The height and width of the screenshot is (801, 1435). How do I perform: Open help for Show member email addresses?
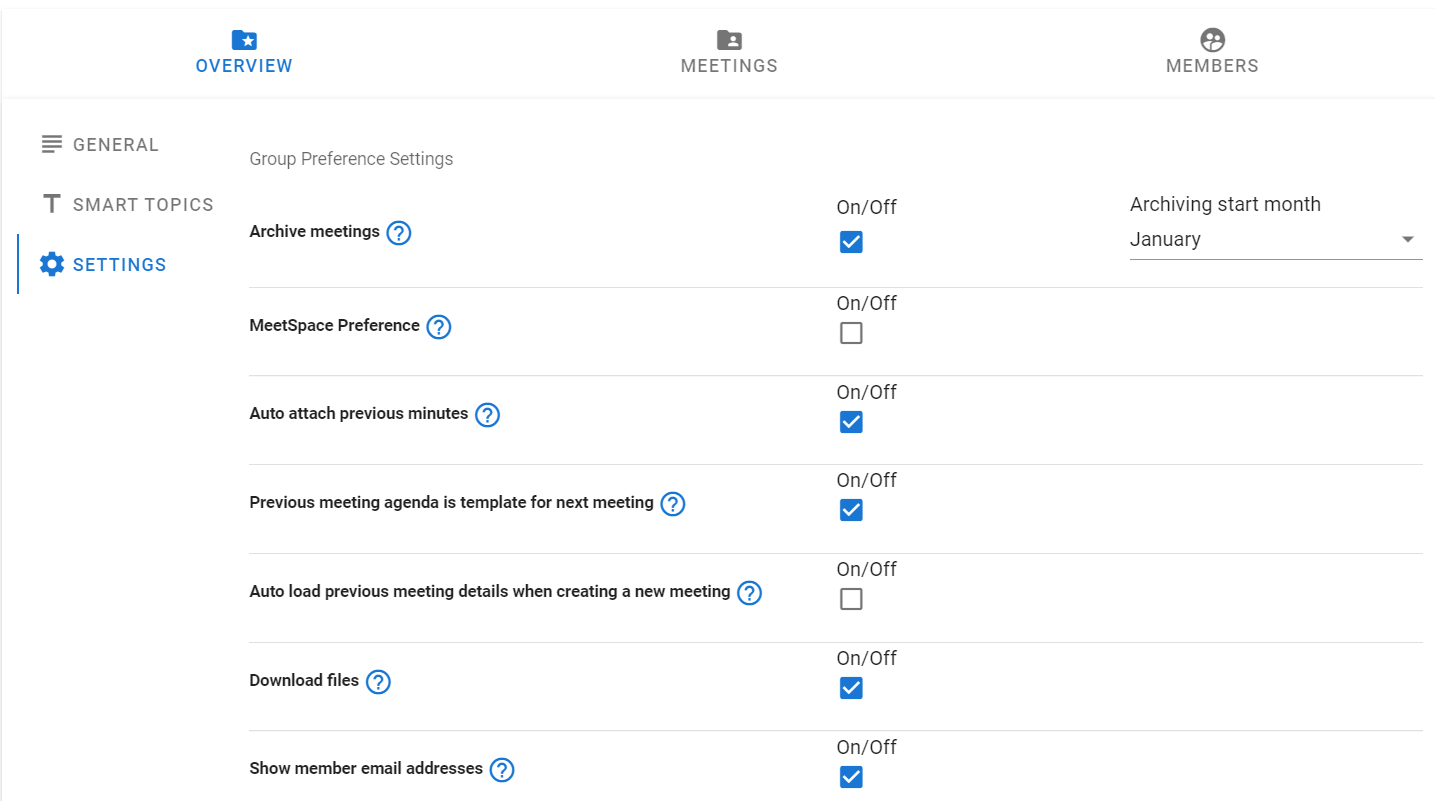pos(502,770)
